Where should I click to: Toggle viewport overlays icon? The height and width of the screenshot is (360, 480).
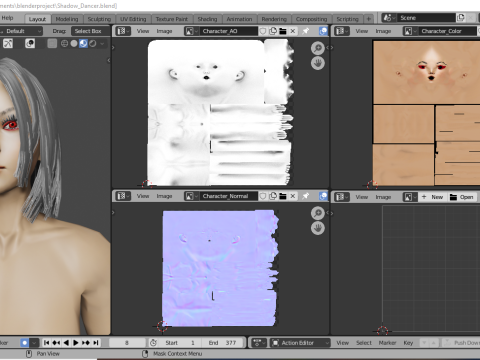[30, 43]
